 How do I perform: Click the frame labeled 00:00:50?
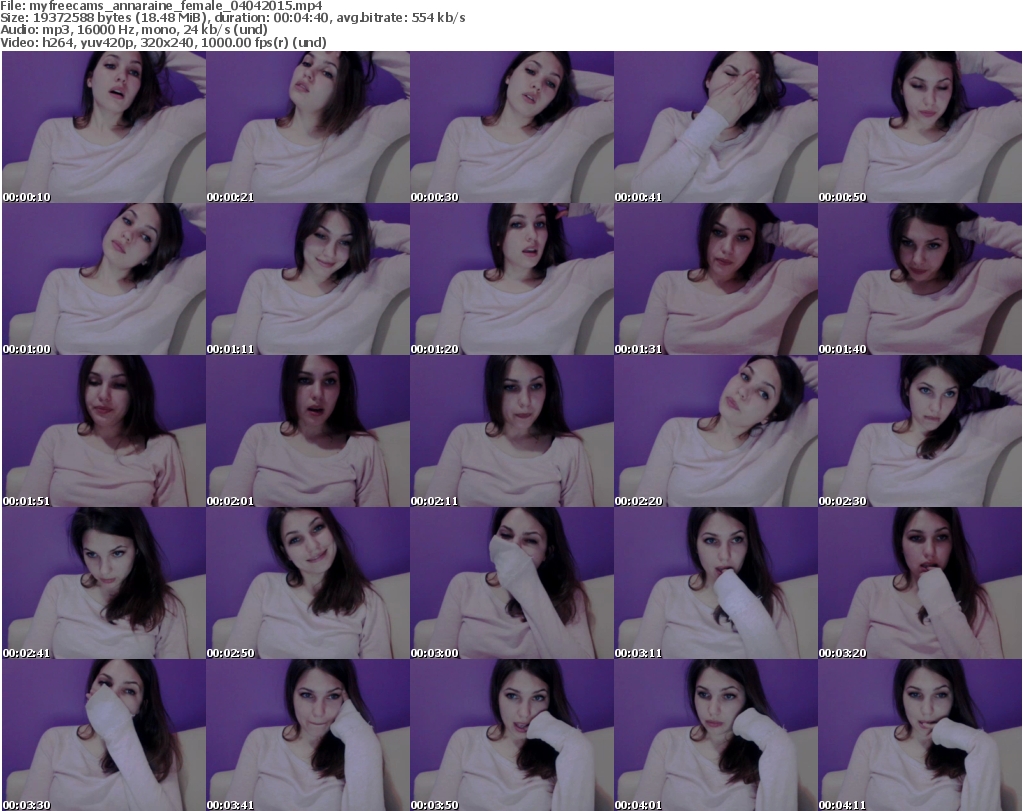920,127
